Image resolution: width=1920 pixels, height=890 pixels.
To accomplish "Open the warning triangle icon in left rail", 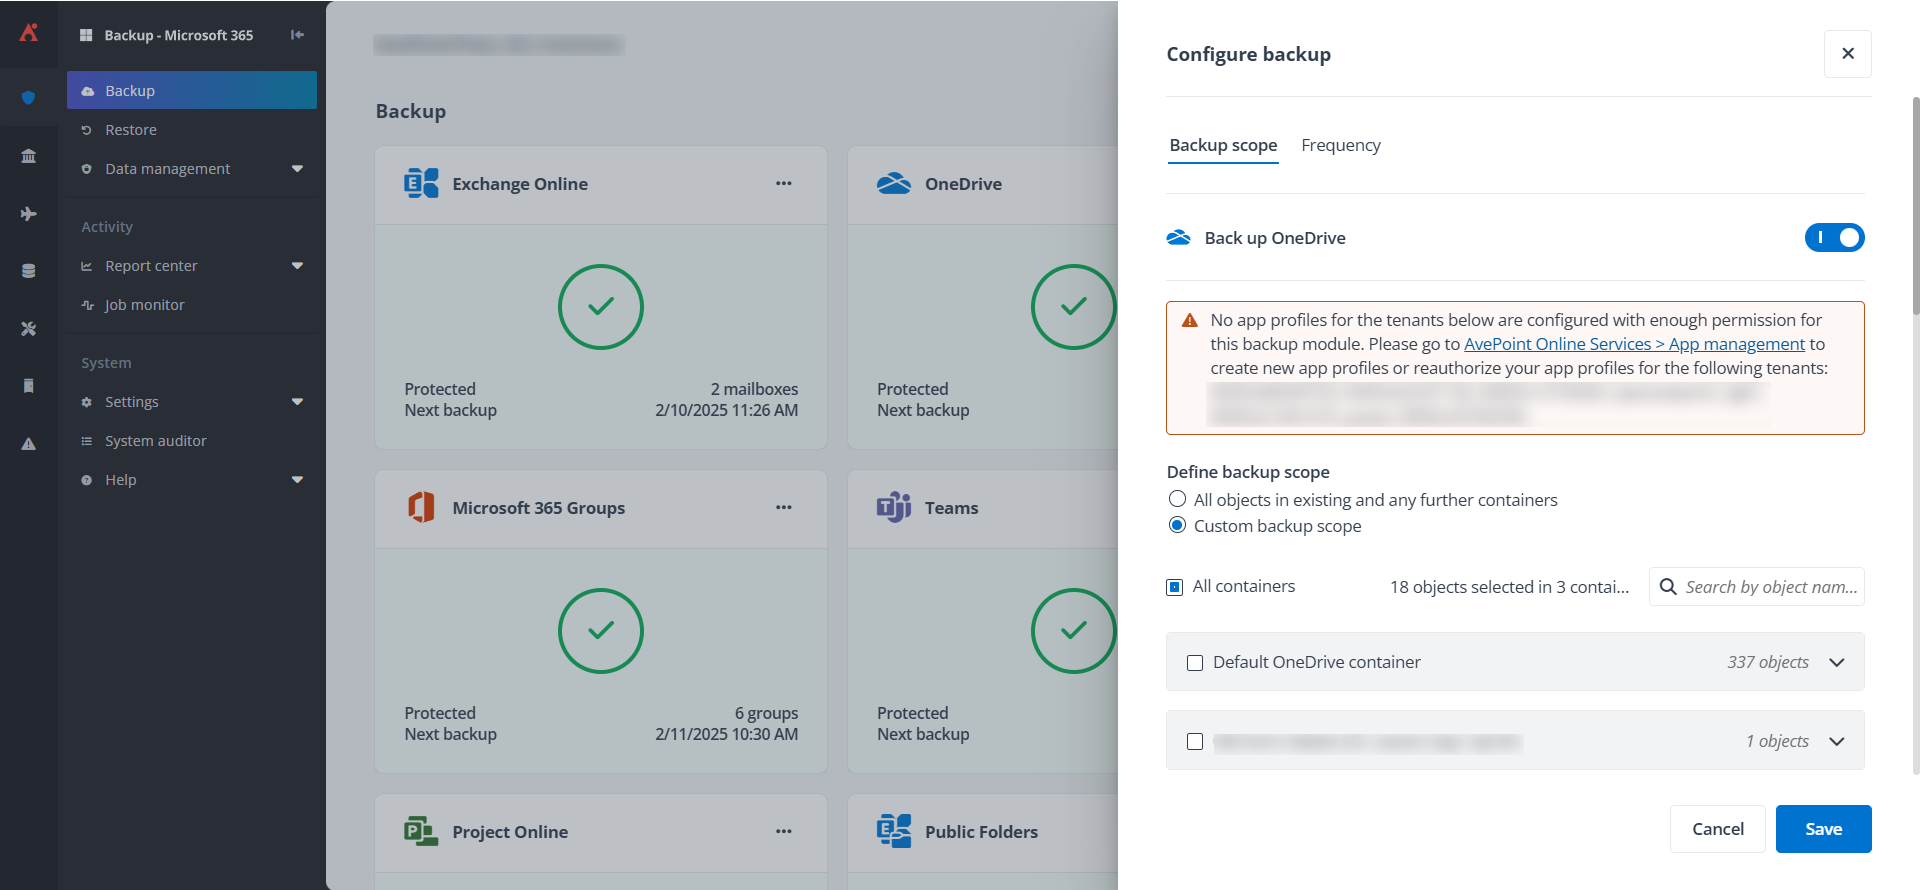I will (29, 444).
